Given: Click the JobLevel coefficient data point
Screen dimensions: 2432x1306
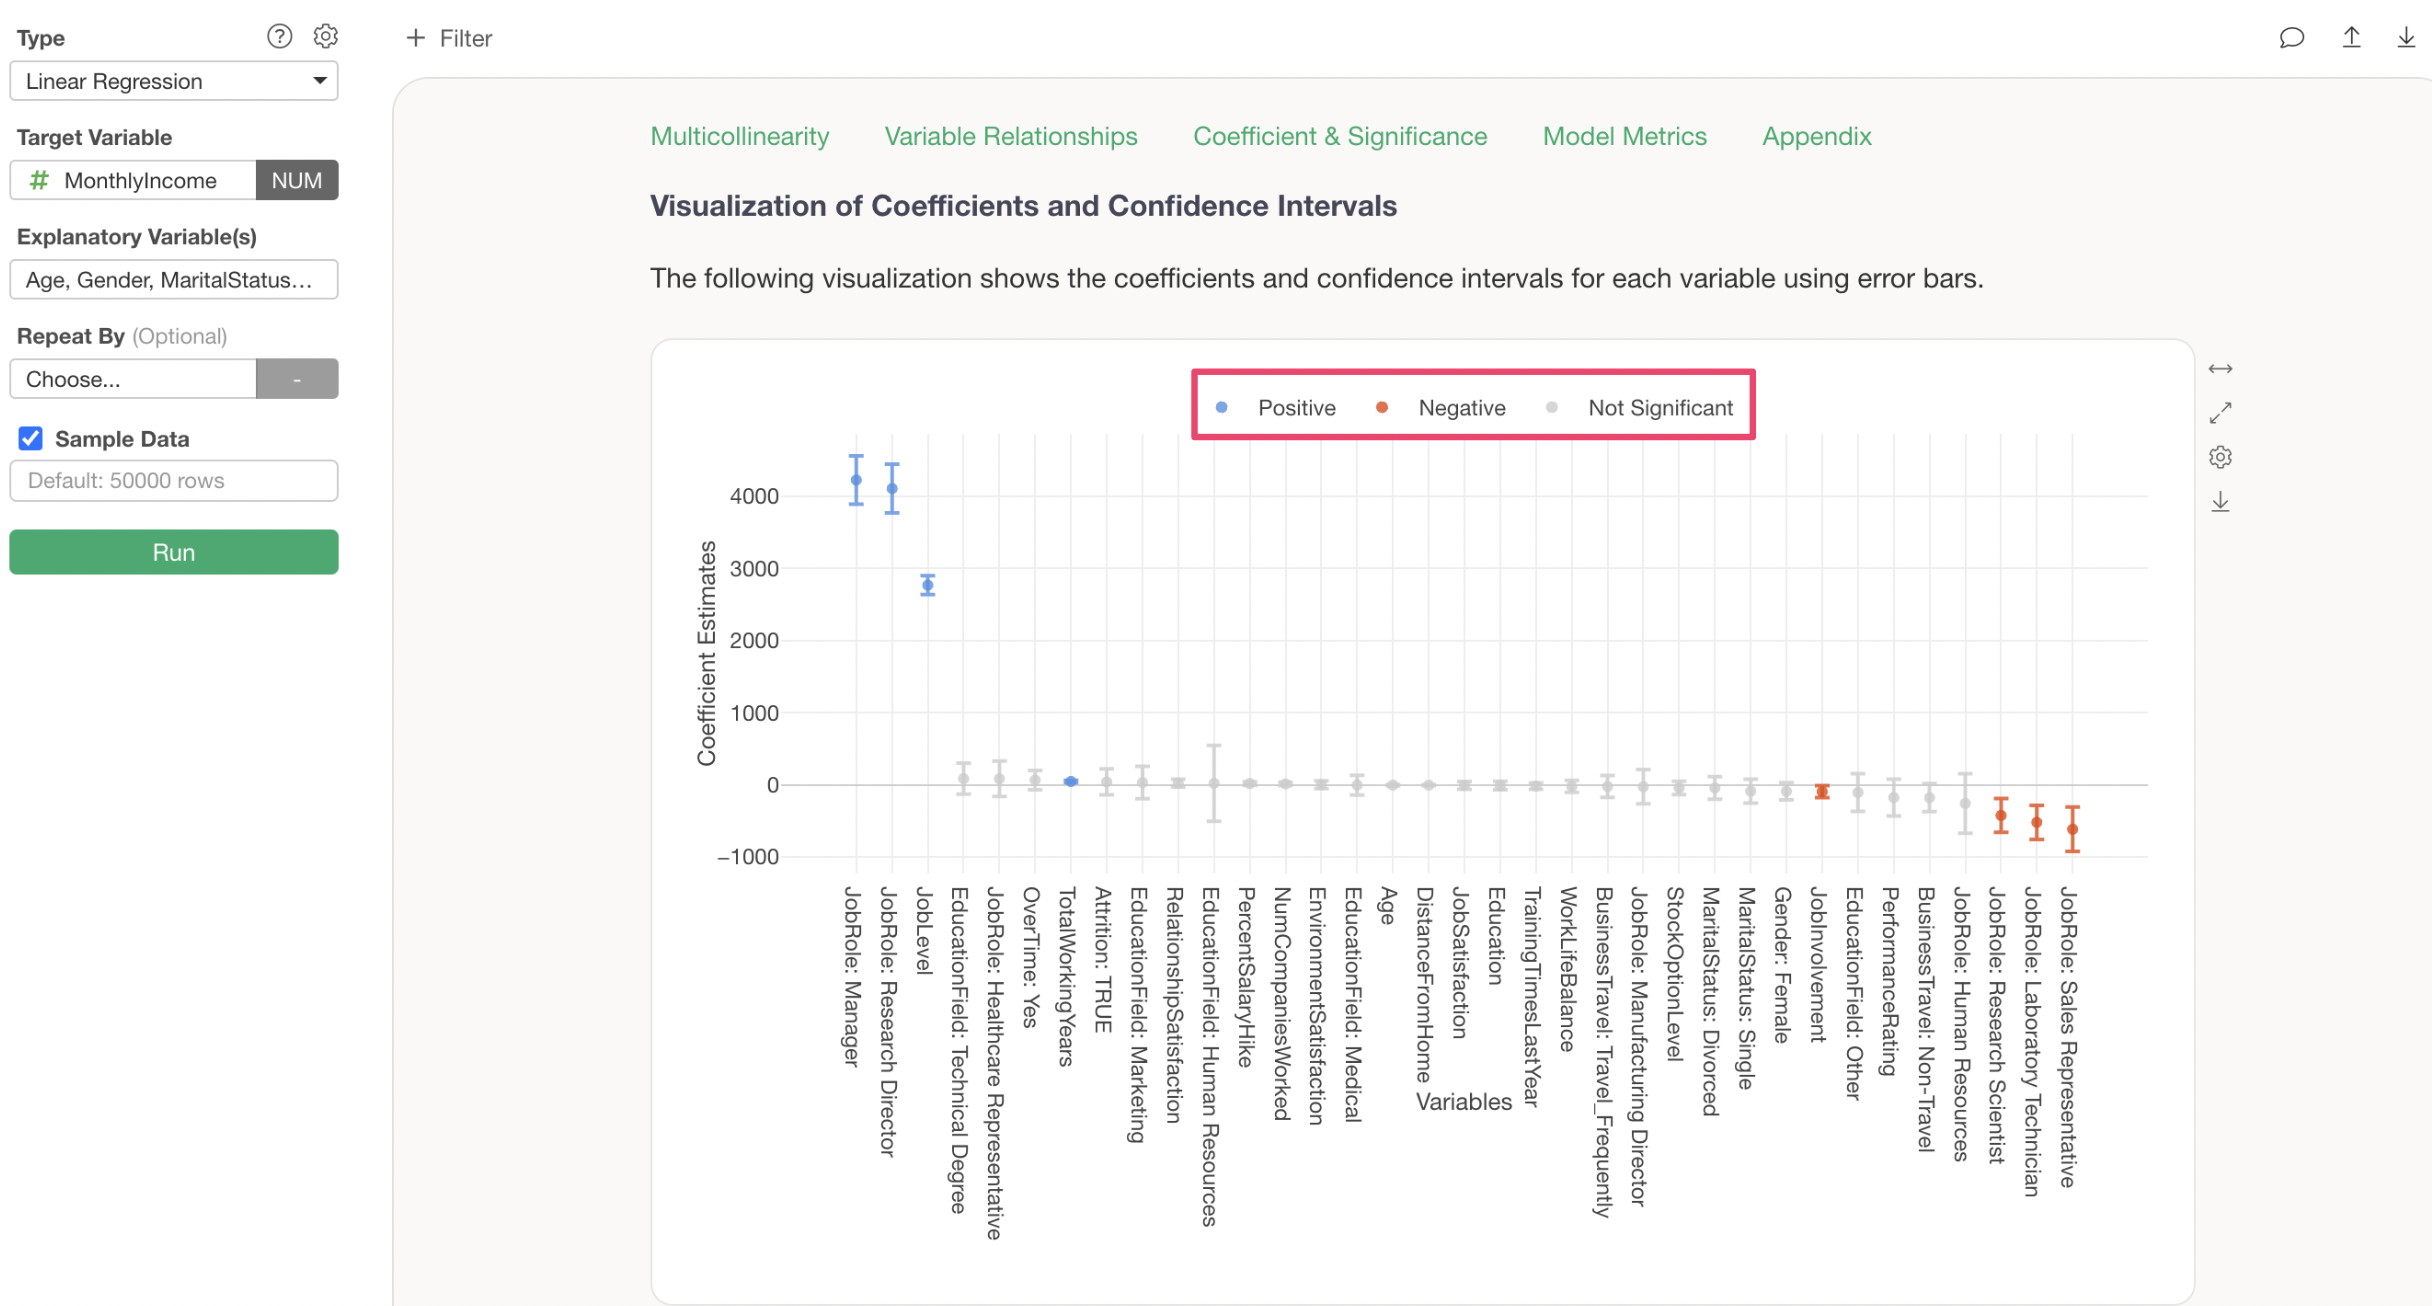Looking at the screenshot, I should click(928, 585).
